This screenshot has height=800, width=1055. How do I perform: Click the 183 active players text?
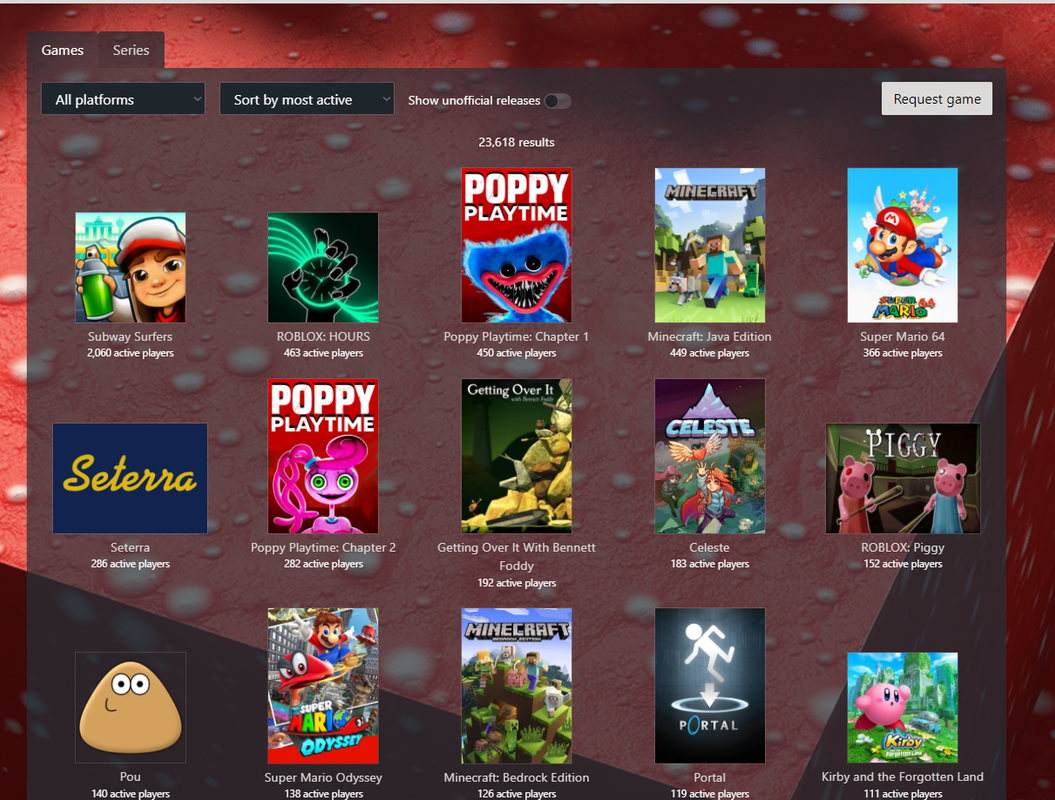pos(710,564)
